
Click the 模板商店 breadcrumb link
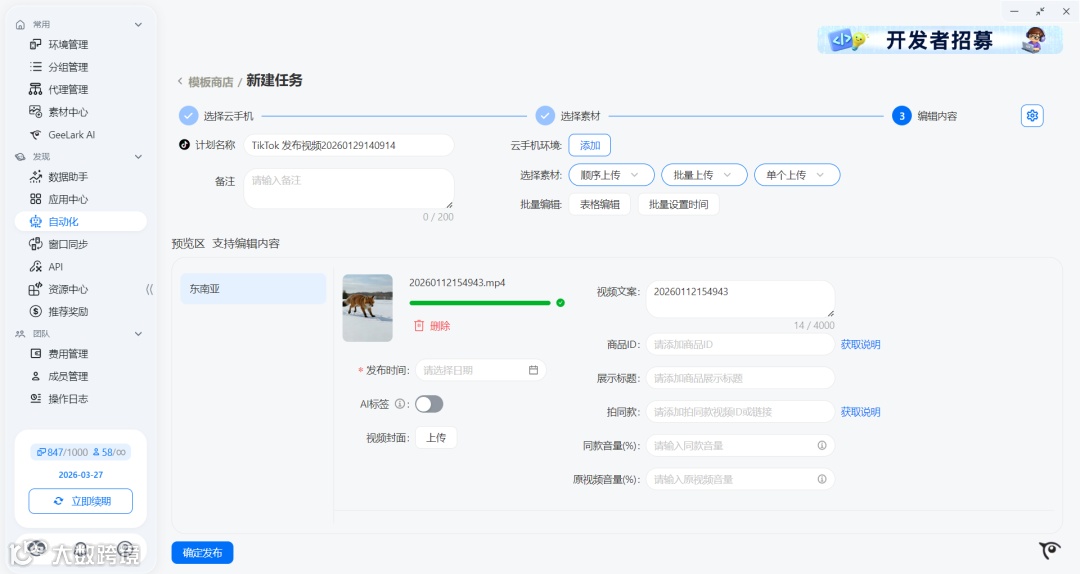211,82
